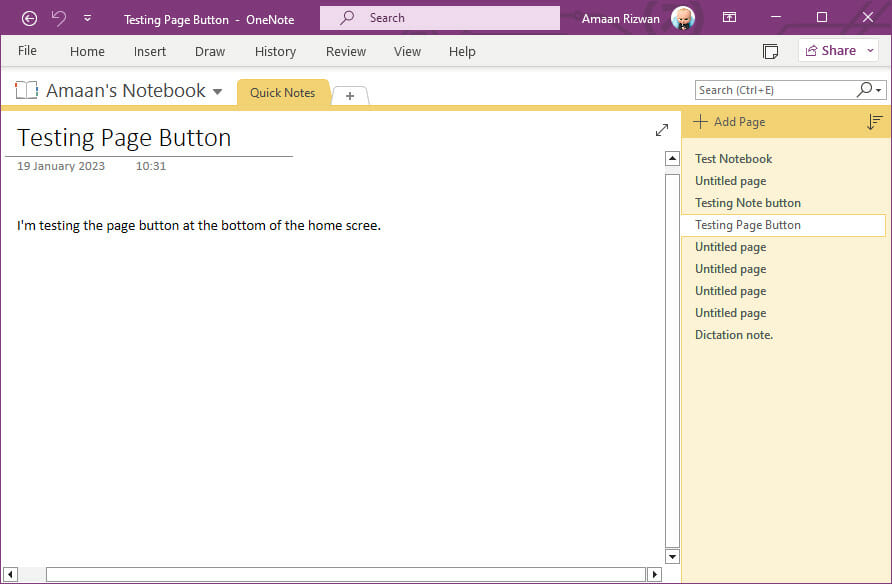Expand page to full view with arrows icon

point(662,130)
